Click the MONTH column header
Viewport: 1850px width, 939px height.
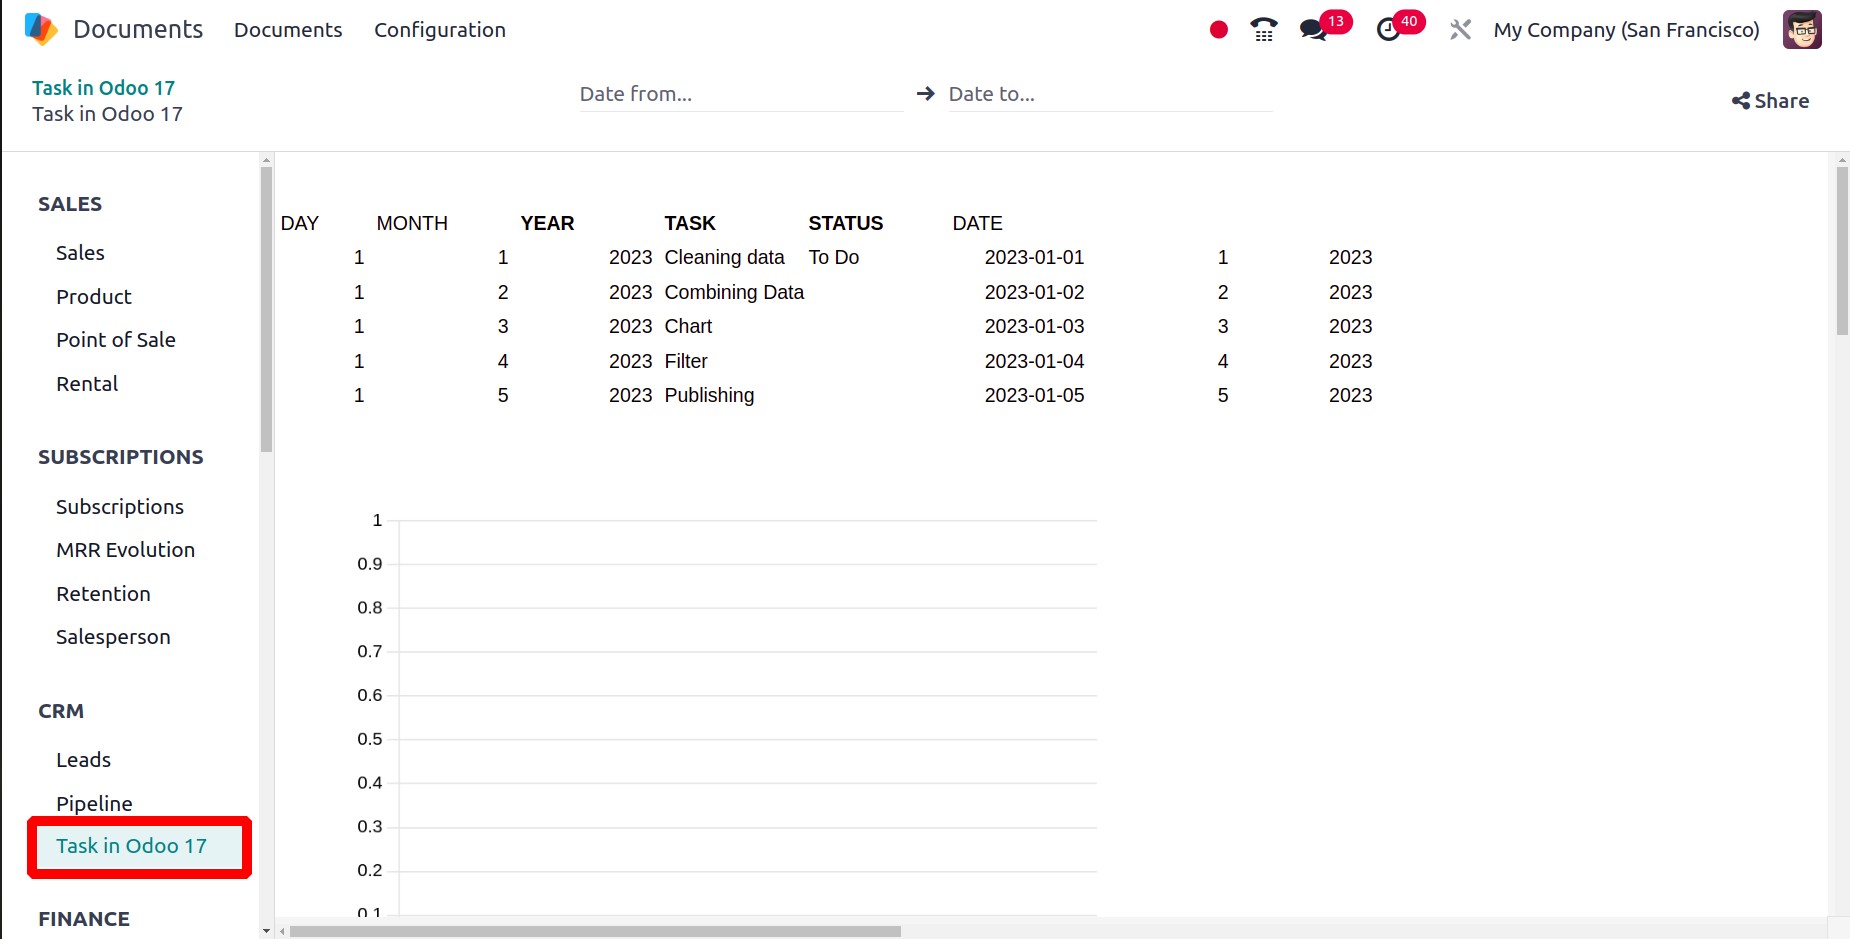412,223
